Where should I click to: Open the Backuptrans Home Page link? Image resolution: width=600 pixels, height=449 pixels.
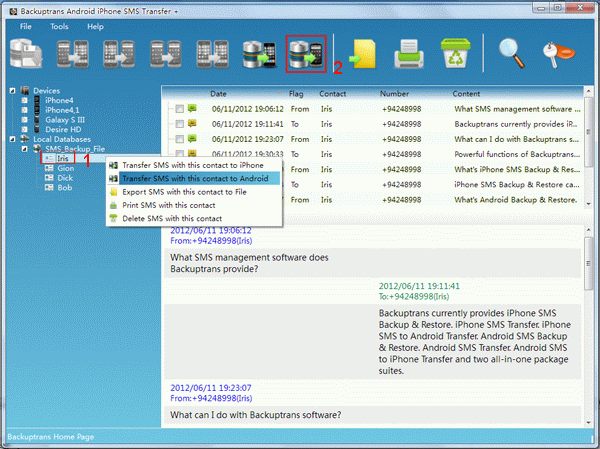pyautogui.click(x=51, y=437)
